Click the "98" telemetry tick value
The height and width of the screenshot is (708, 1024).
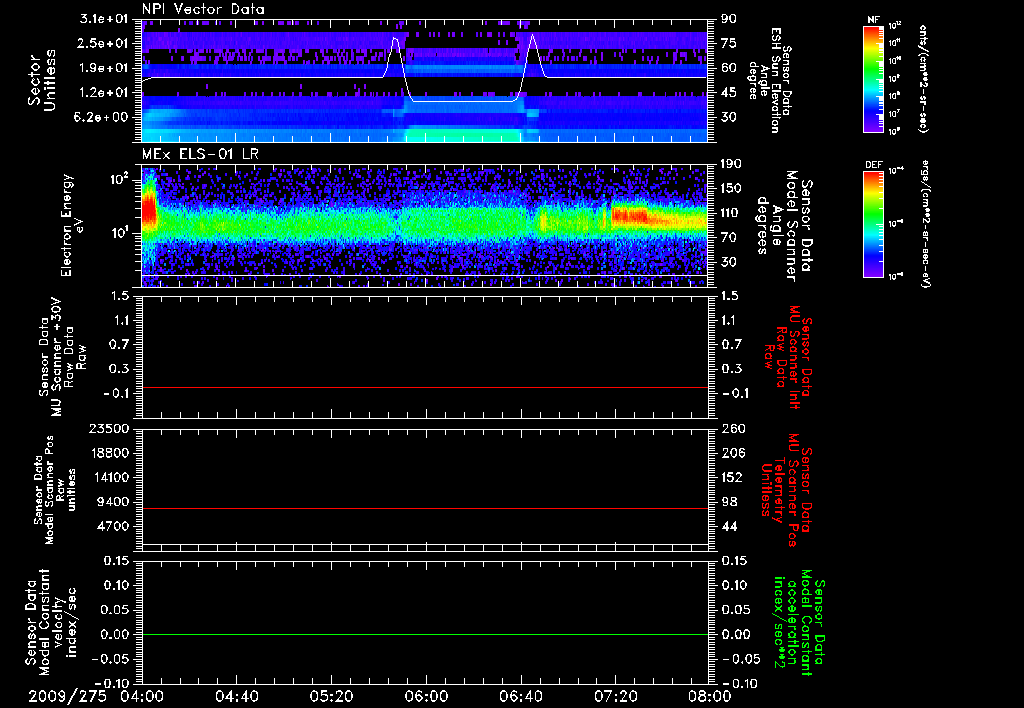[729, 502]
